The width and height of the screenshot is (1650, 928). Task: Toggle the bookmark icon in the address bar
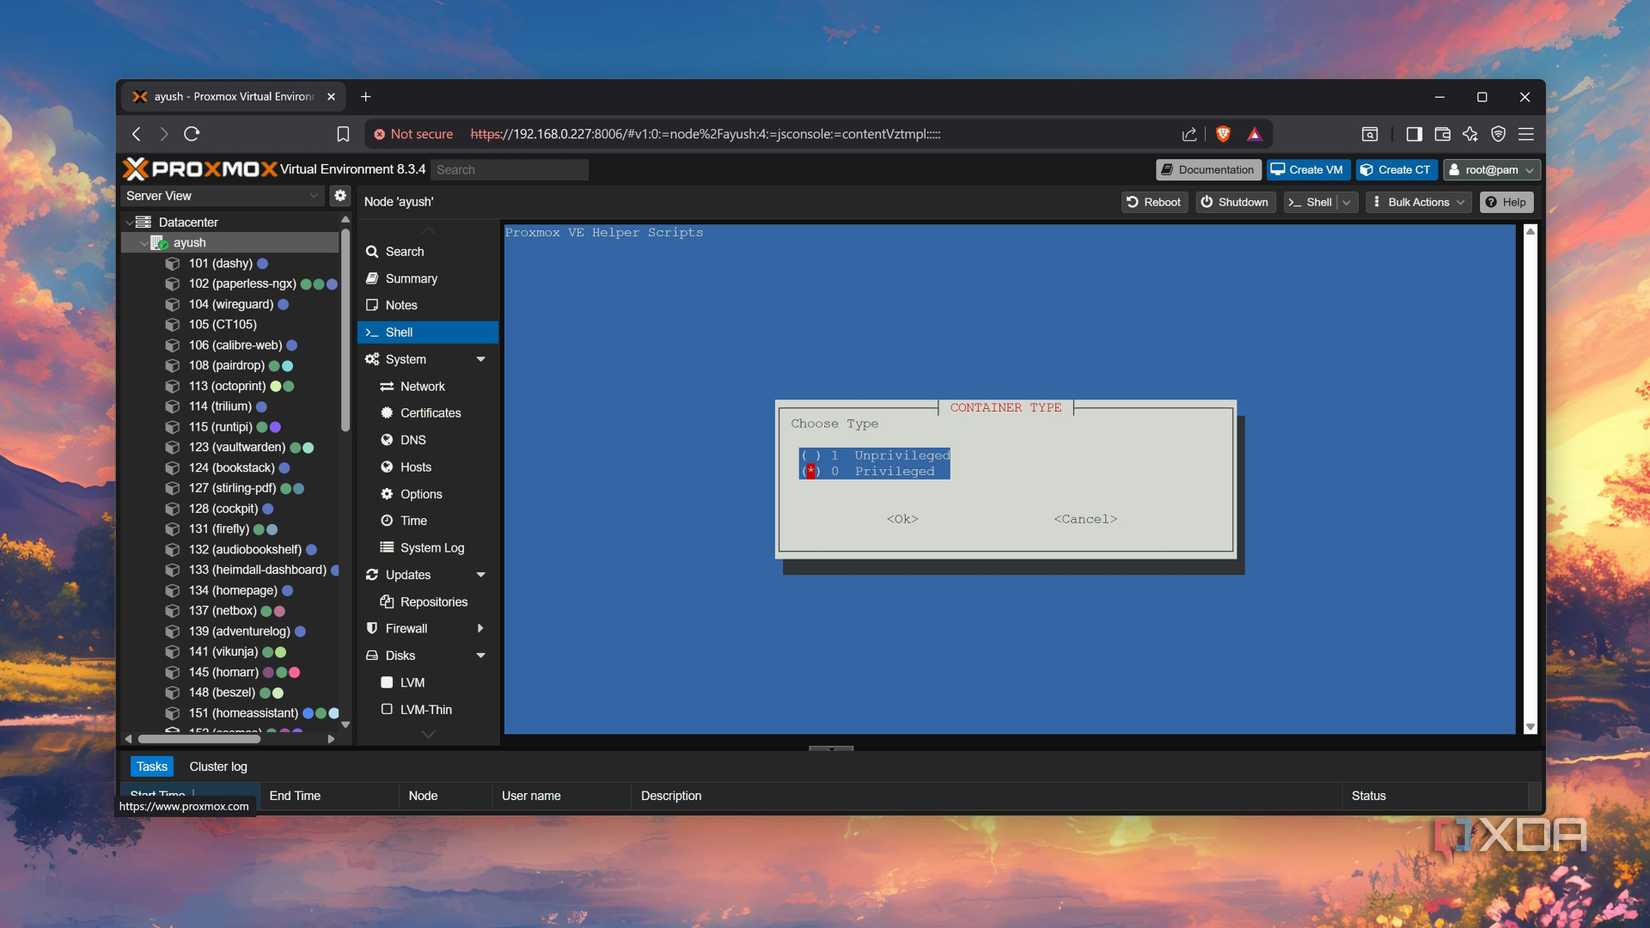343,133
